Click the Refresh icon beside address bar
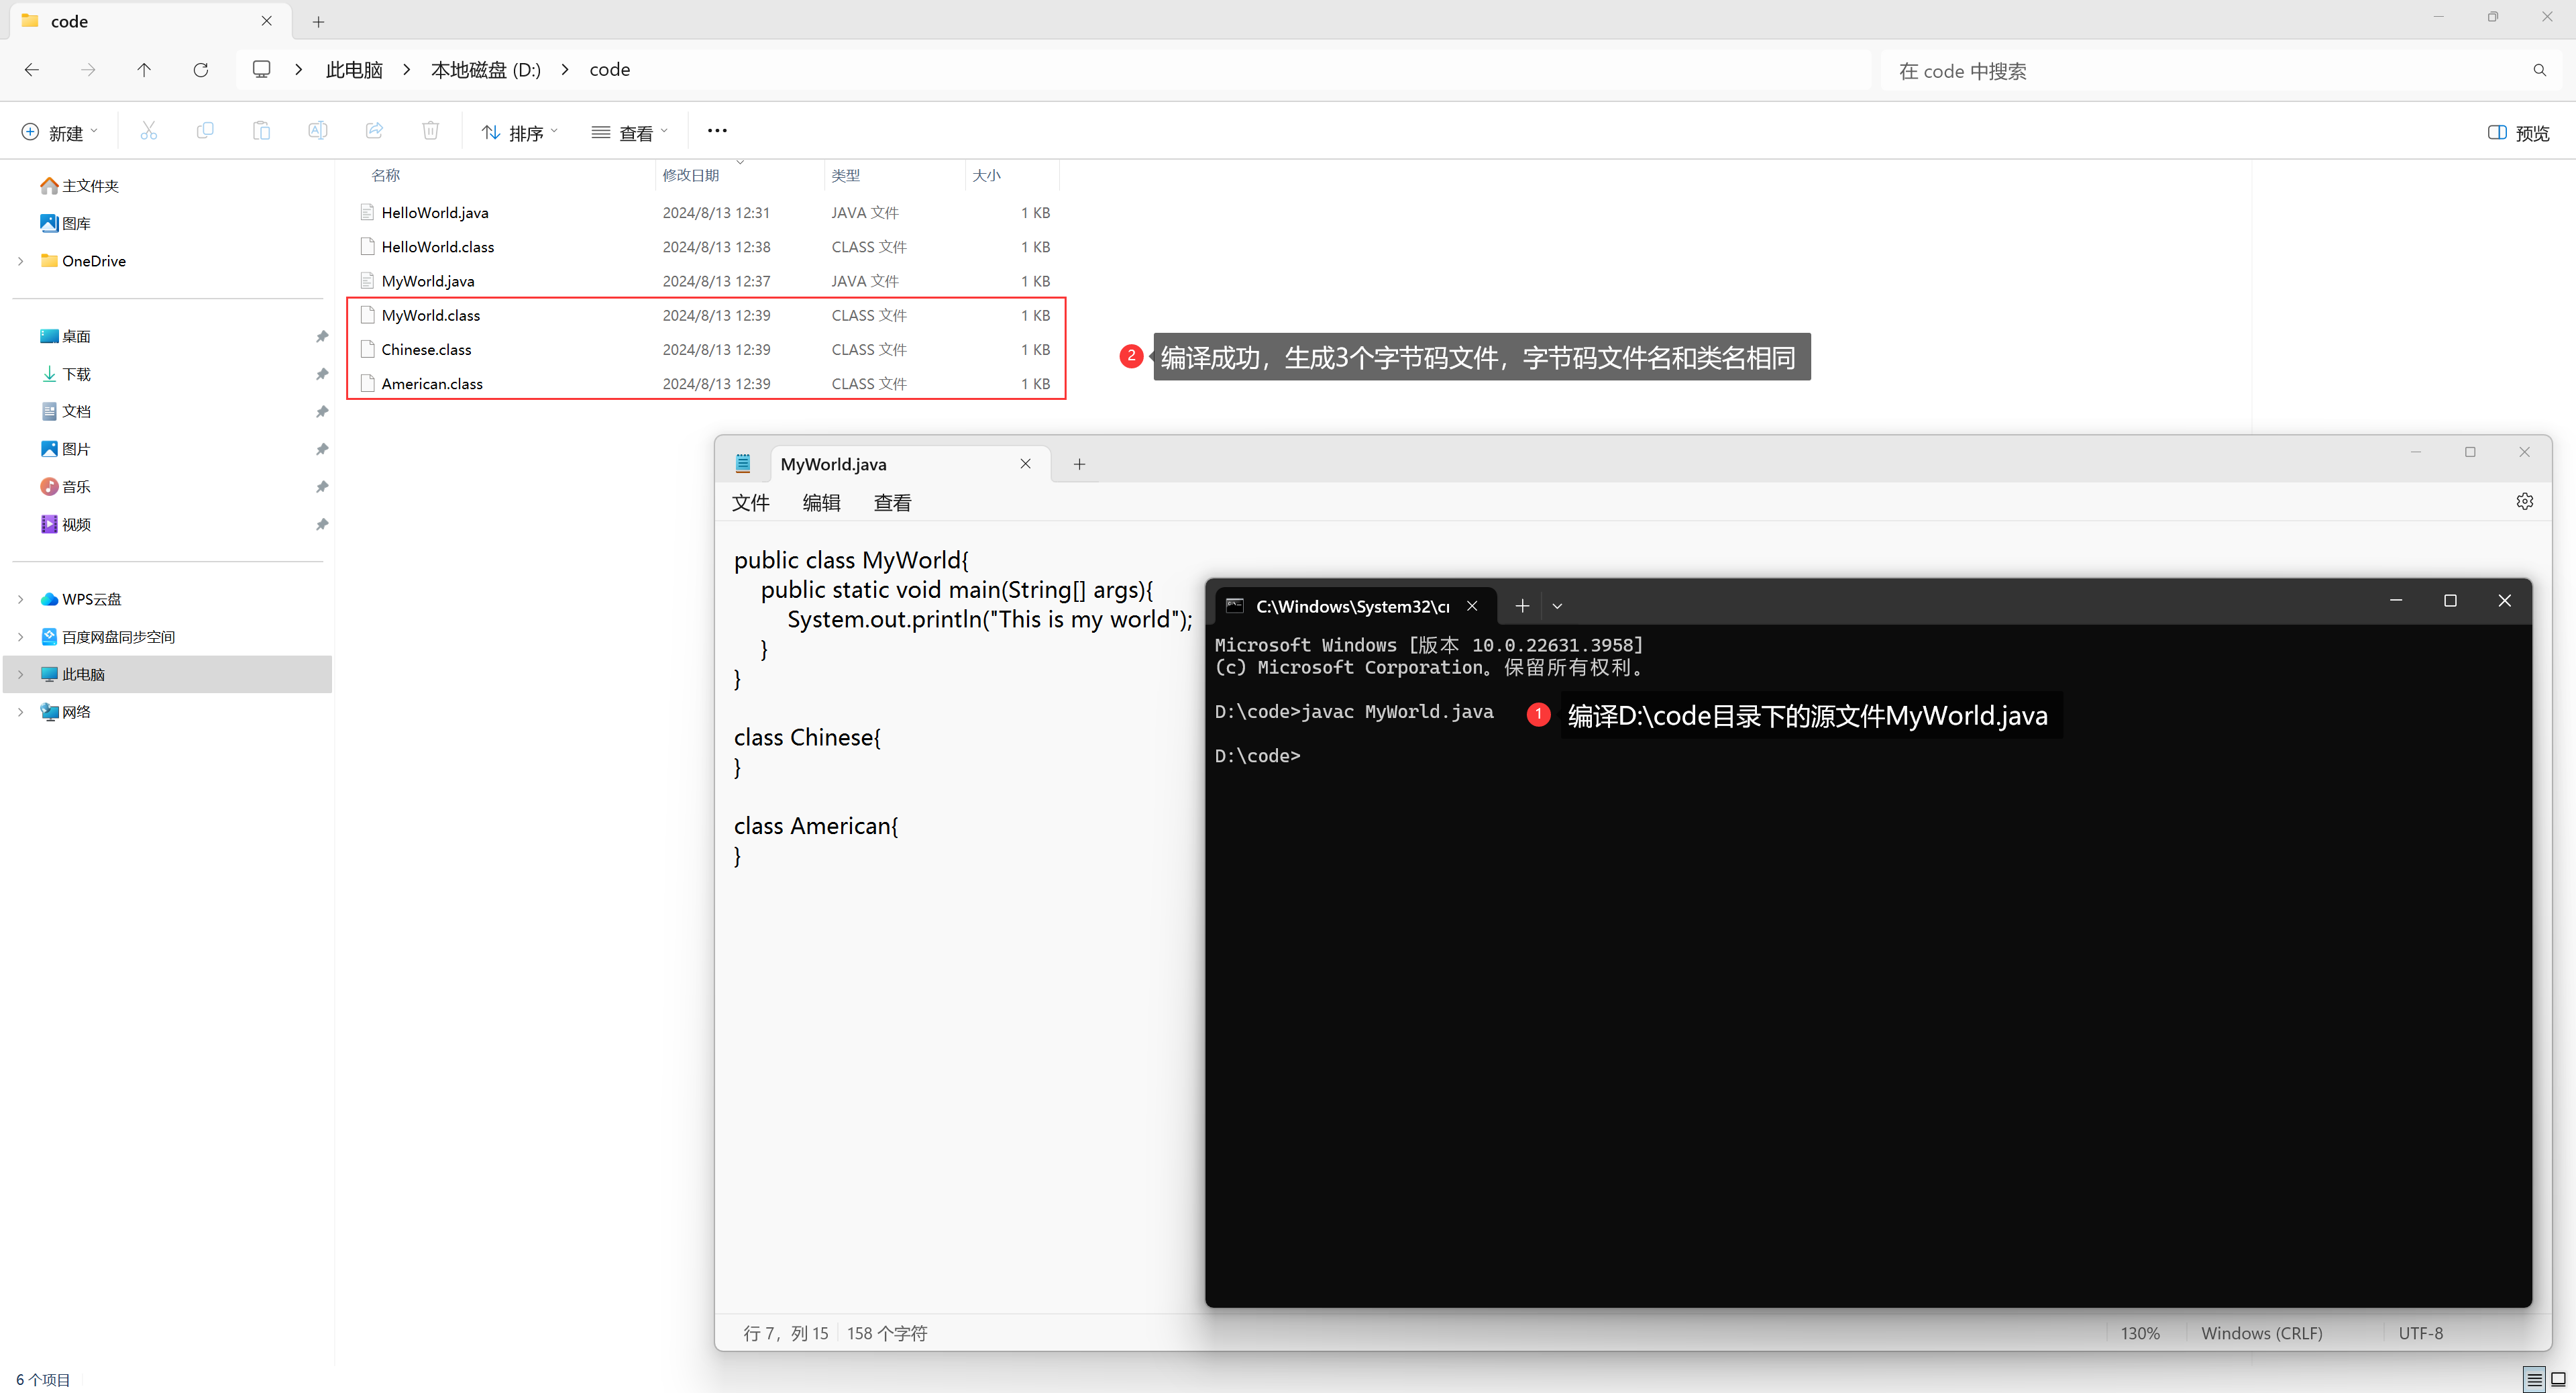This screenshot has width=2576, height=1393. click(x=201, y=70)
